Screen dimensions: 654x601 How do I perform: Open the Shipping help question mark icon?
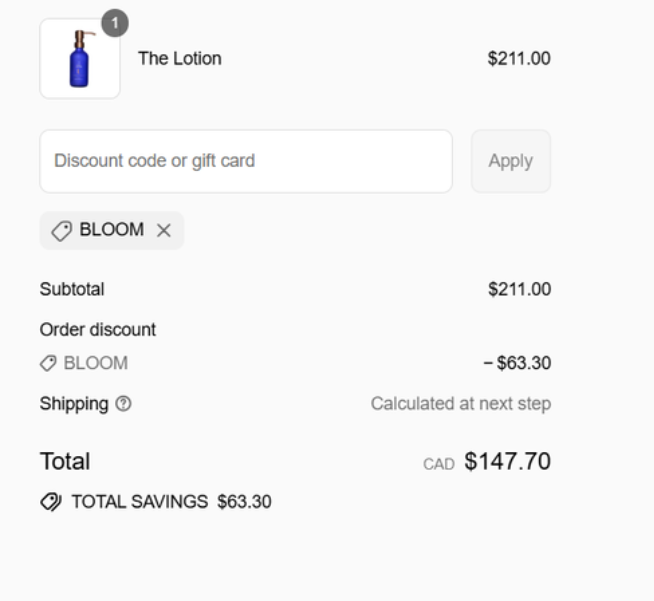[123, 404]
